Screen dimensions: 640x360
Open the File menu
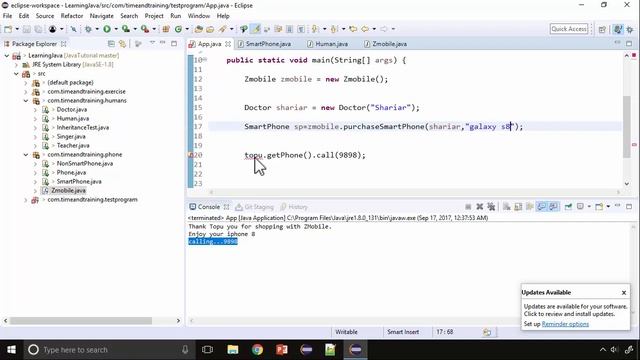(7, 16)
